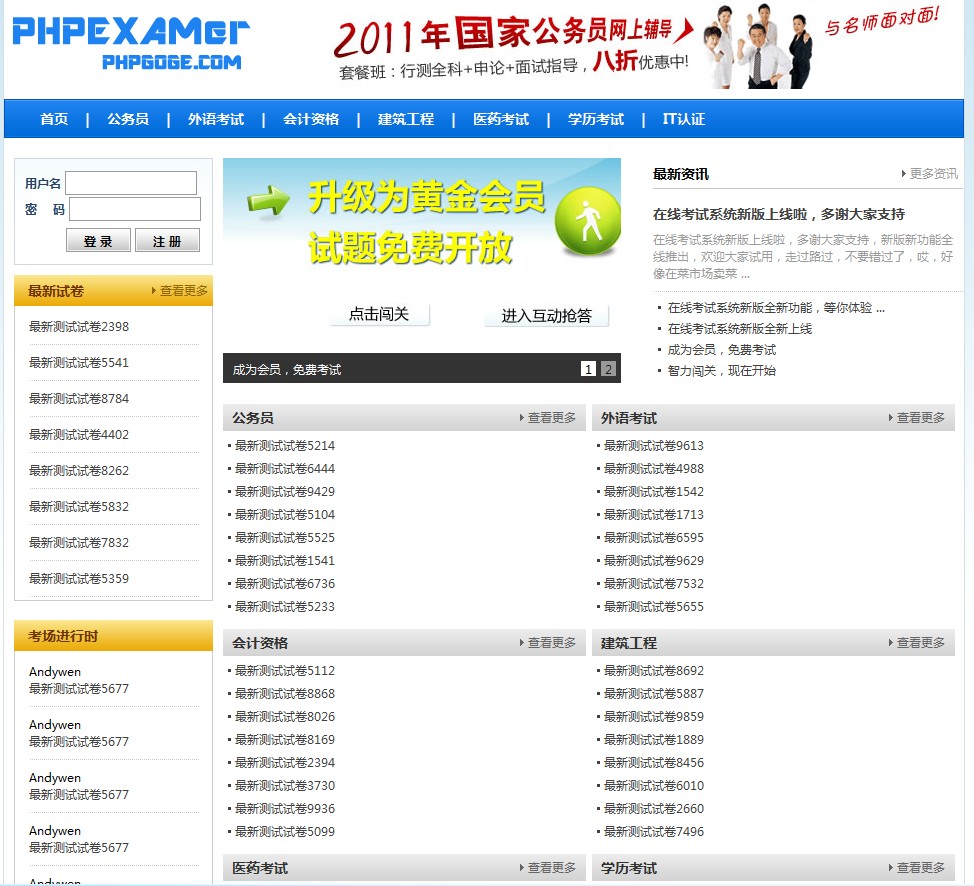Open 最新测试试卷7832 in the sidebar

click(x=79, y=542)
